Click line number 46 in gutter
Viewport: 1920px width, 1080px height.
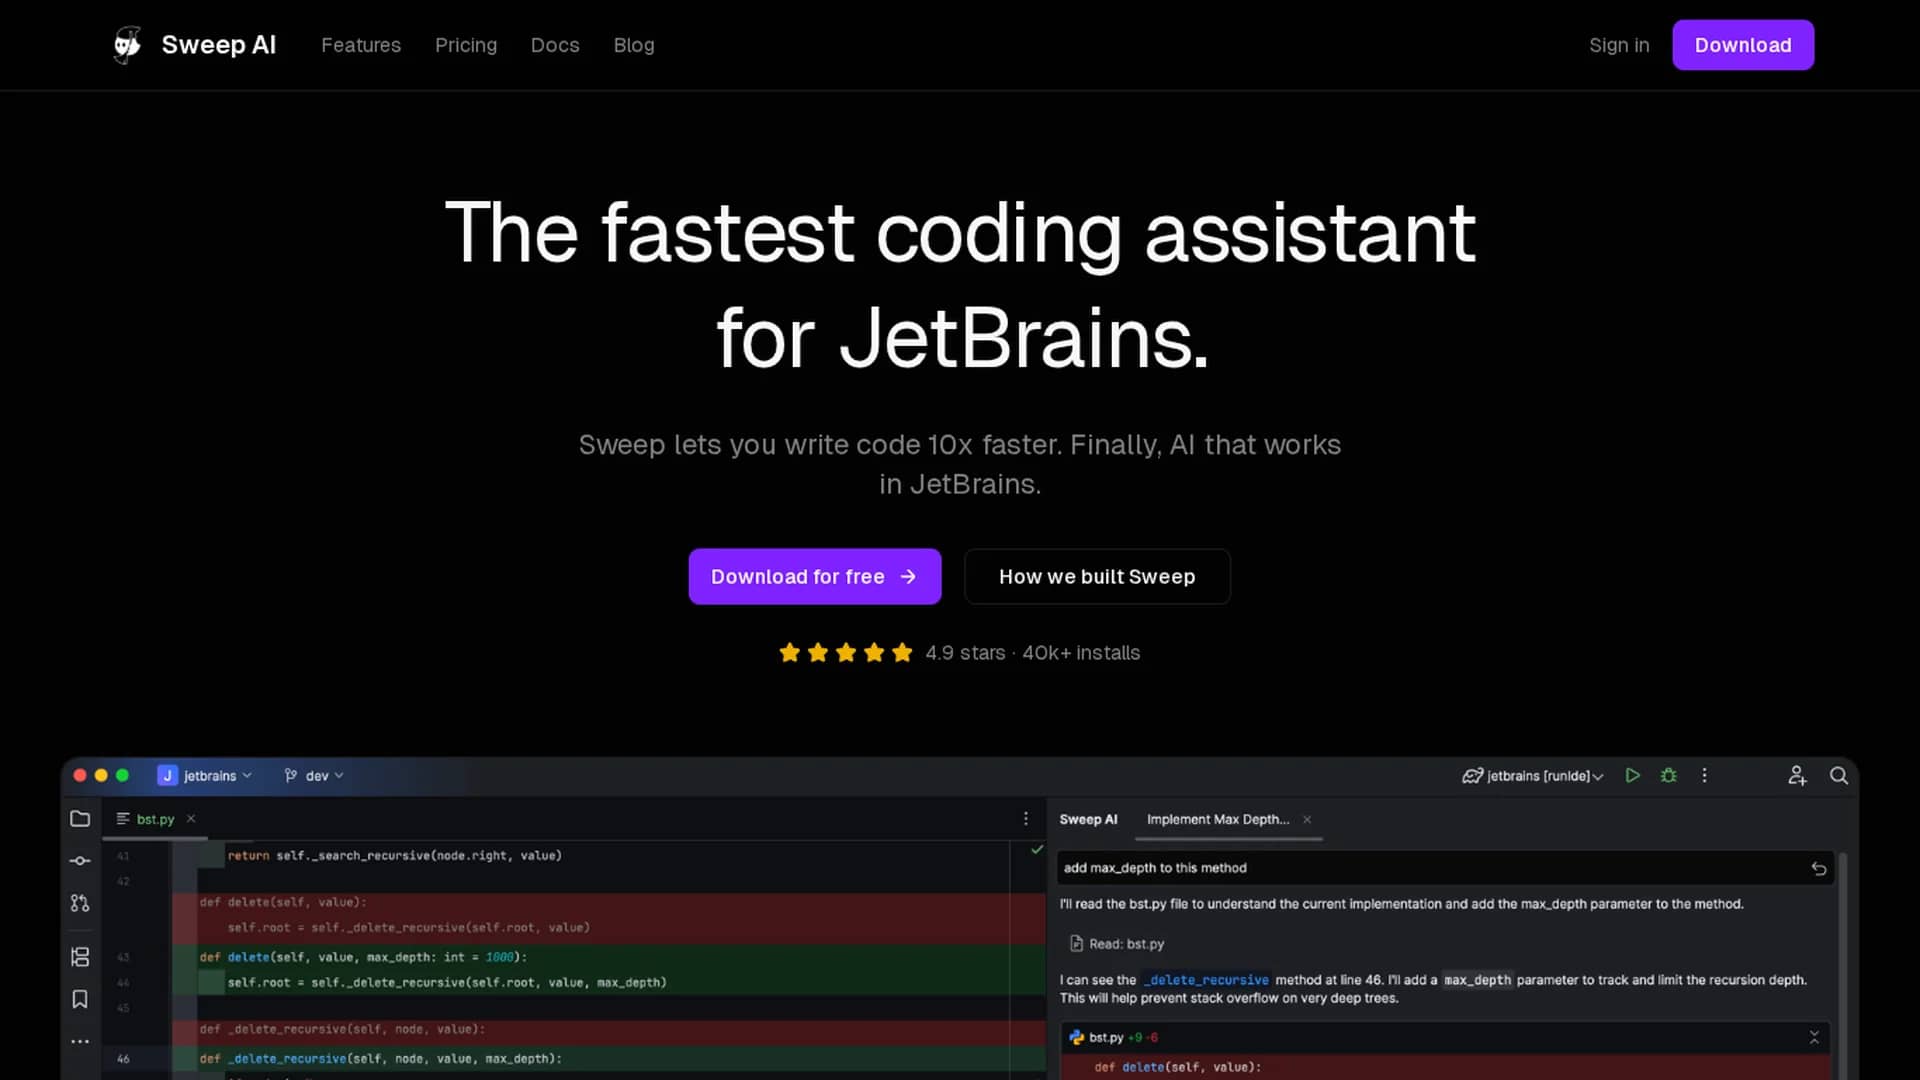click(x=123, y=1059)
